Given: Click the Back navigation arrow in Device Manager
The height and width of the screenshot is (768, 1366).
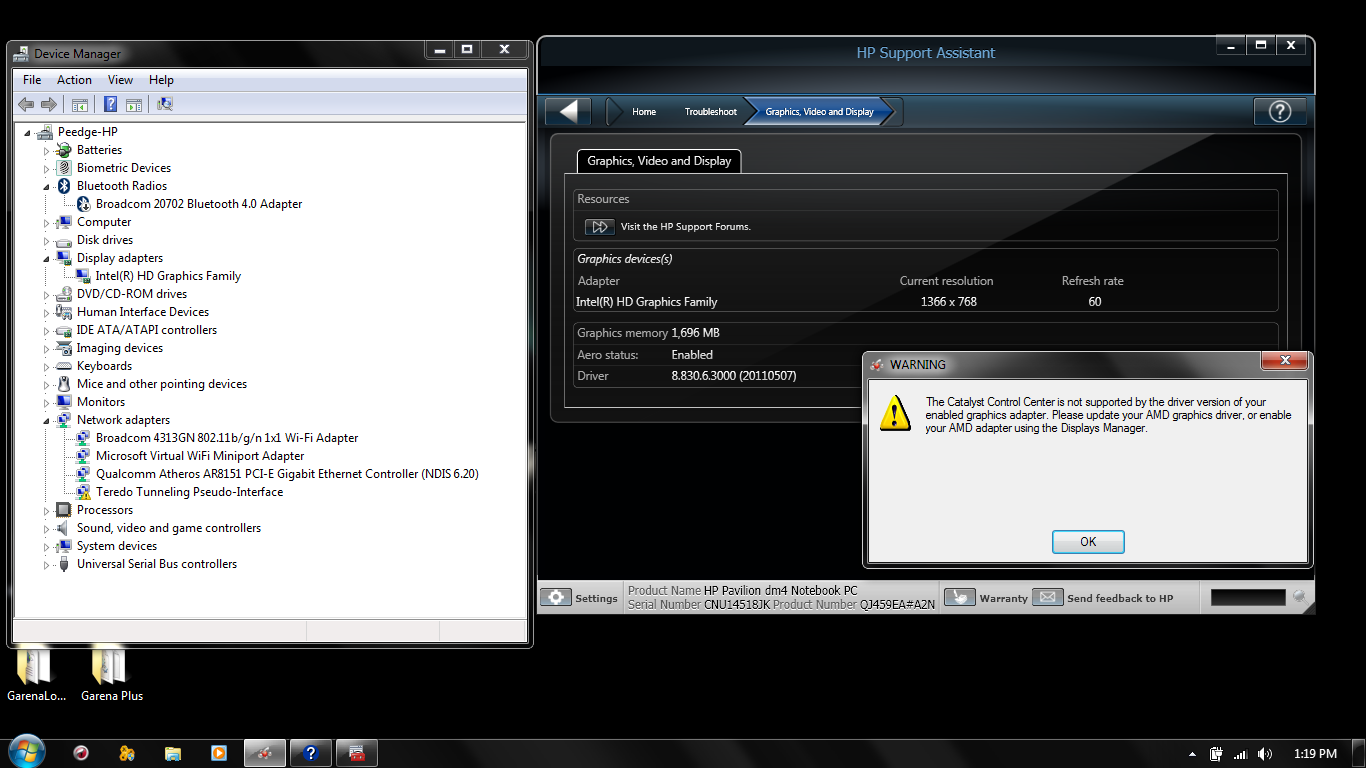Looking at the screenshot, I should [x=26, y=104].
